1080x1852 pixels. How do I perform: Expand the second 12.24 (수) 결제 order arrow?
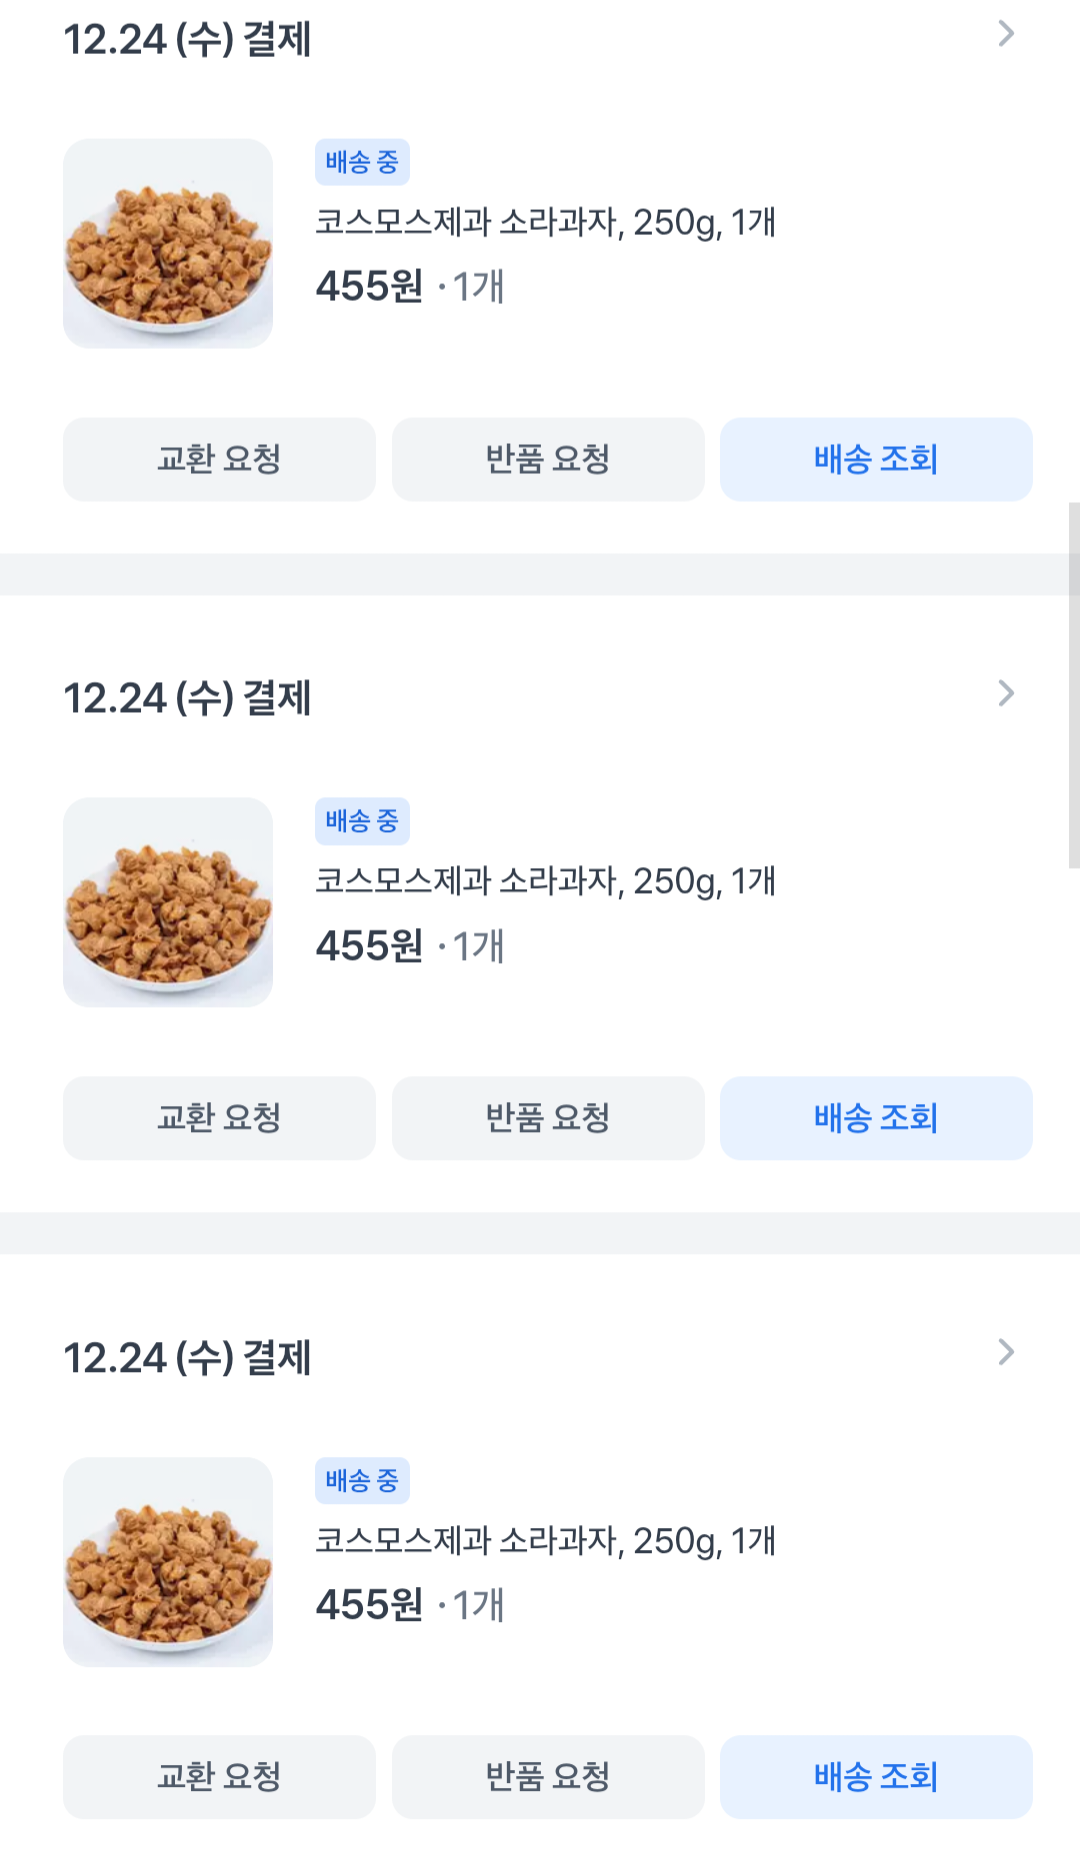[1006, 693]
